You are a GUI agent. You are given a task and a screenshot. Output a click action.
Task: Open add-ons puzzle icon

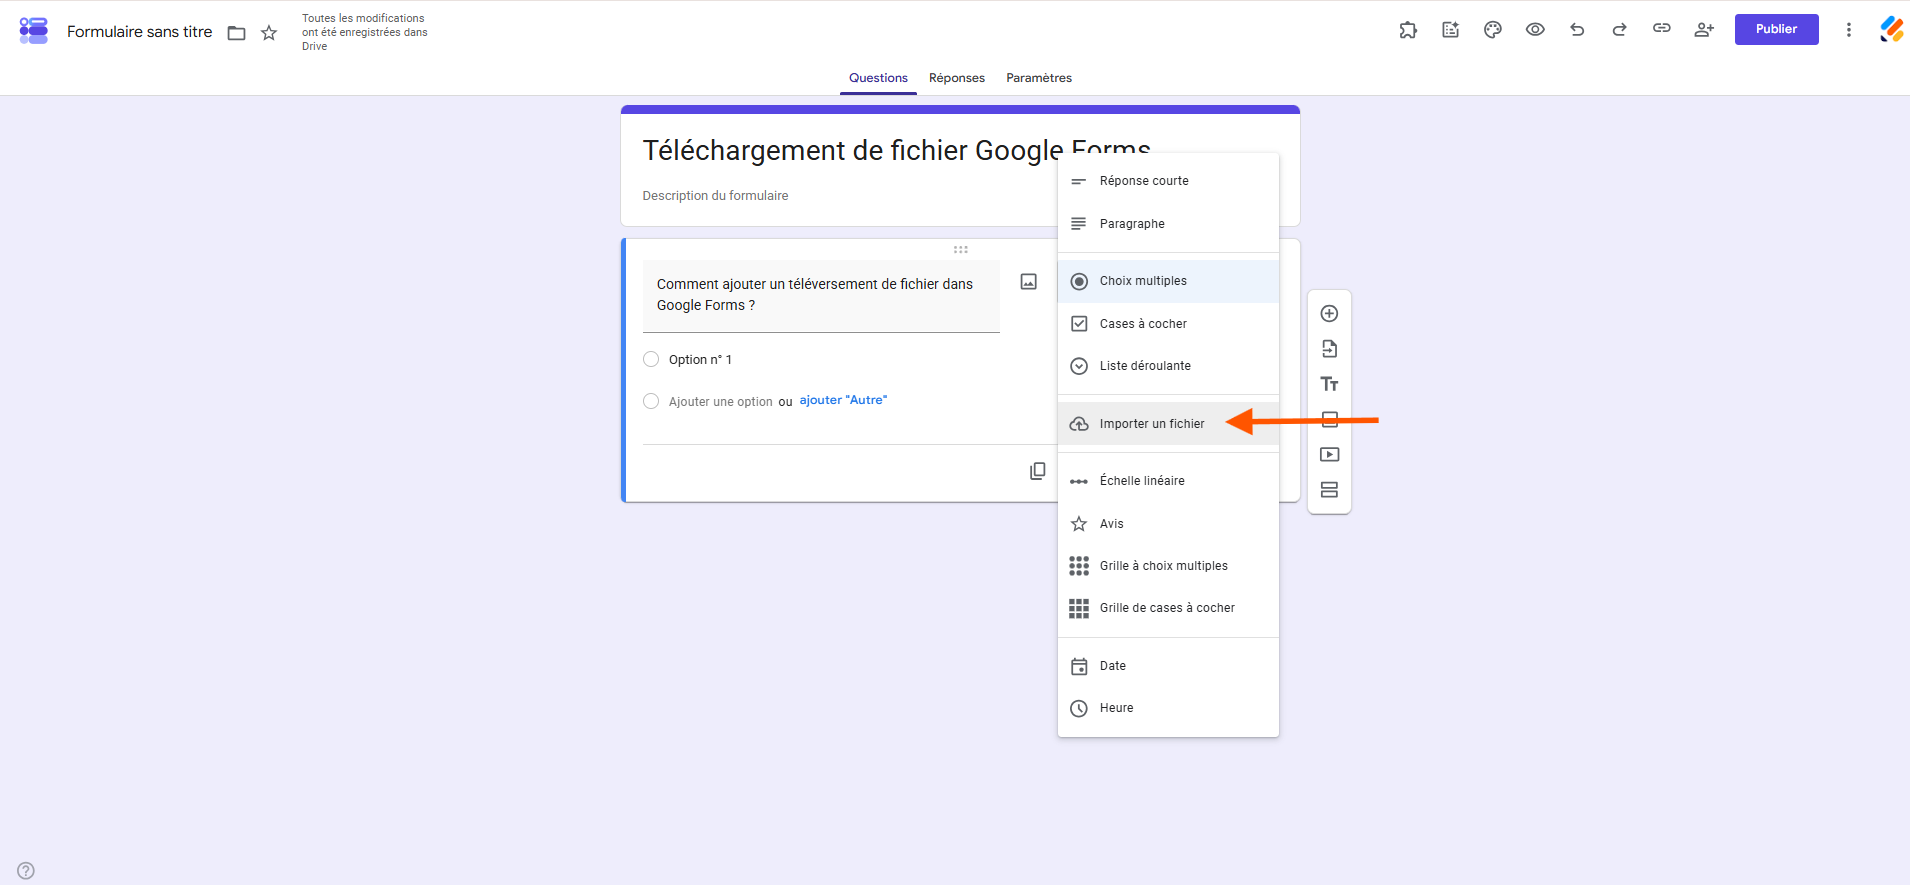click(1408, 30)
